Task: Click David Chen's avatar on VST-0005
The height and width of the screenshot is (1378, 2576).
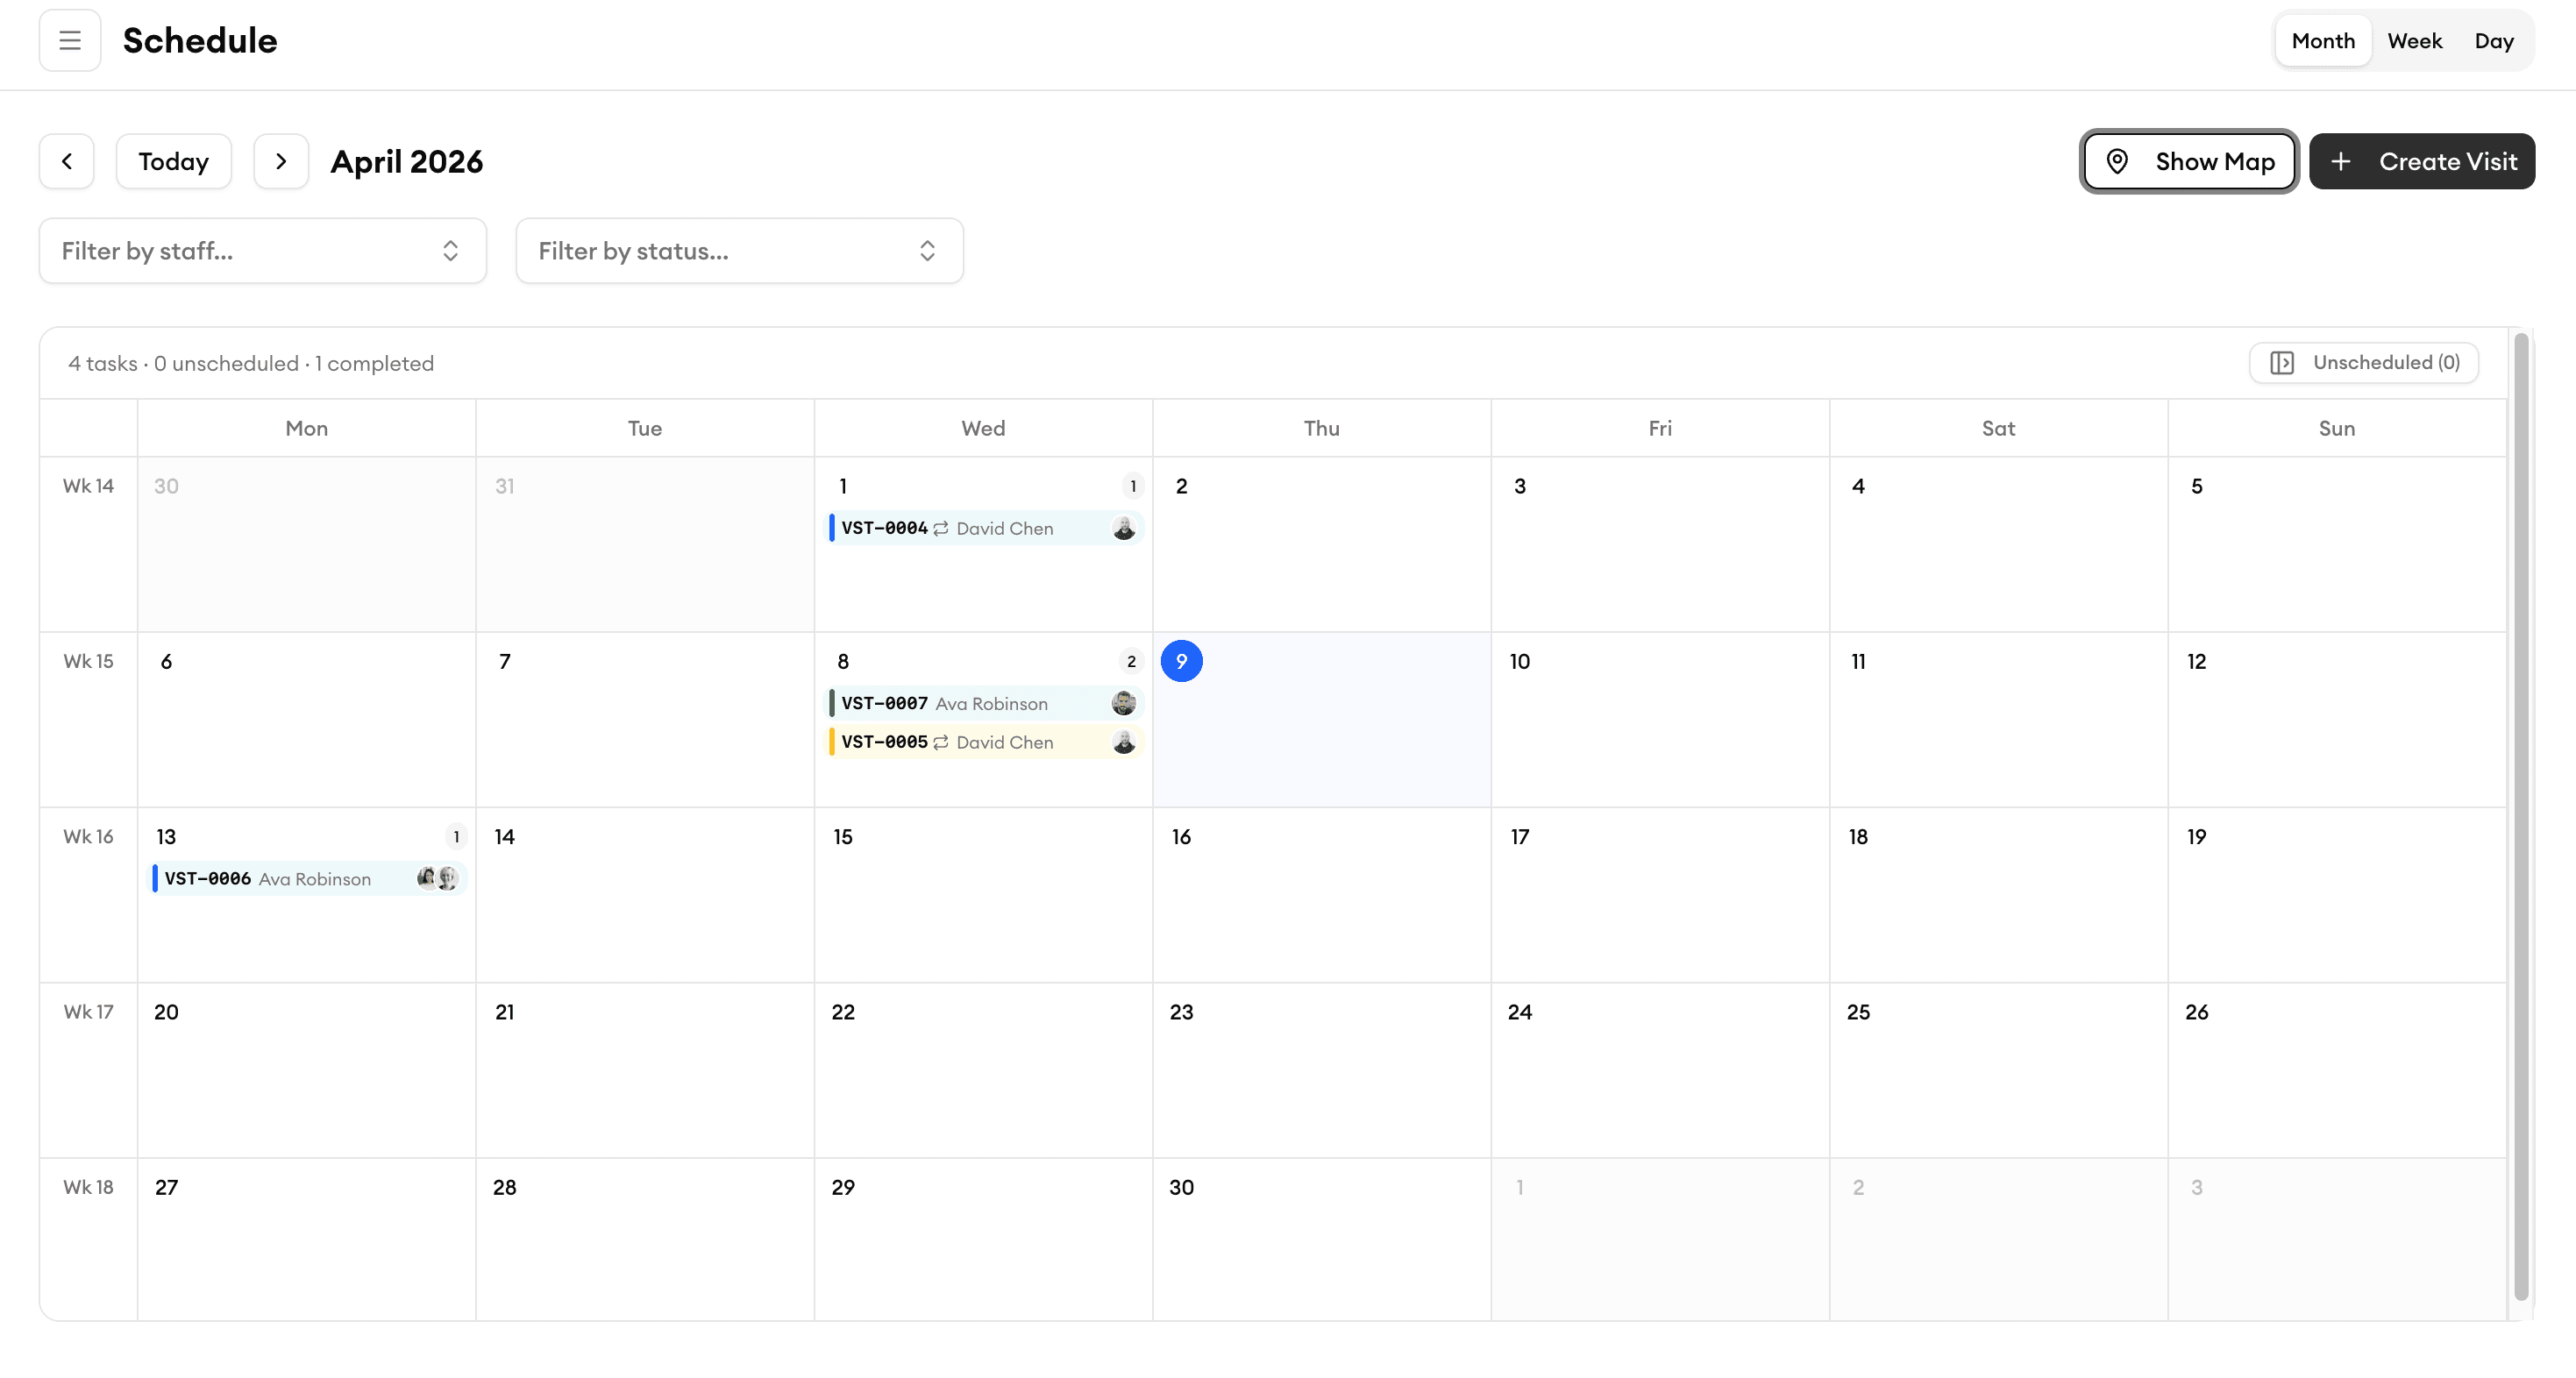Action: [x=1123, y=742]
